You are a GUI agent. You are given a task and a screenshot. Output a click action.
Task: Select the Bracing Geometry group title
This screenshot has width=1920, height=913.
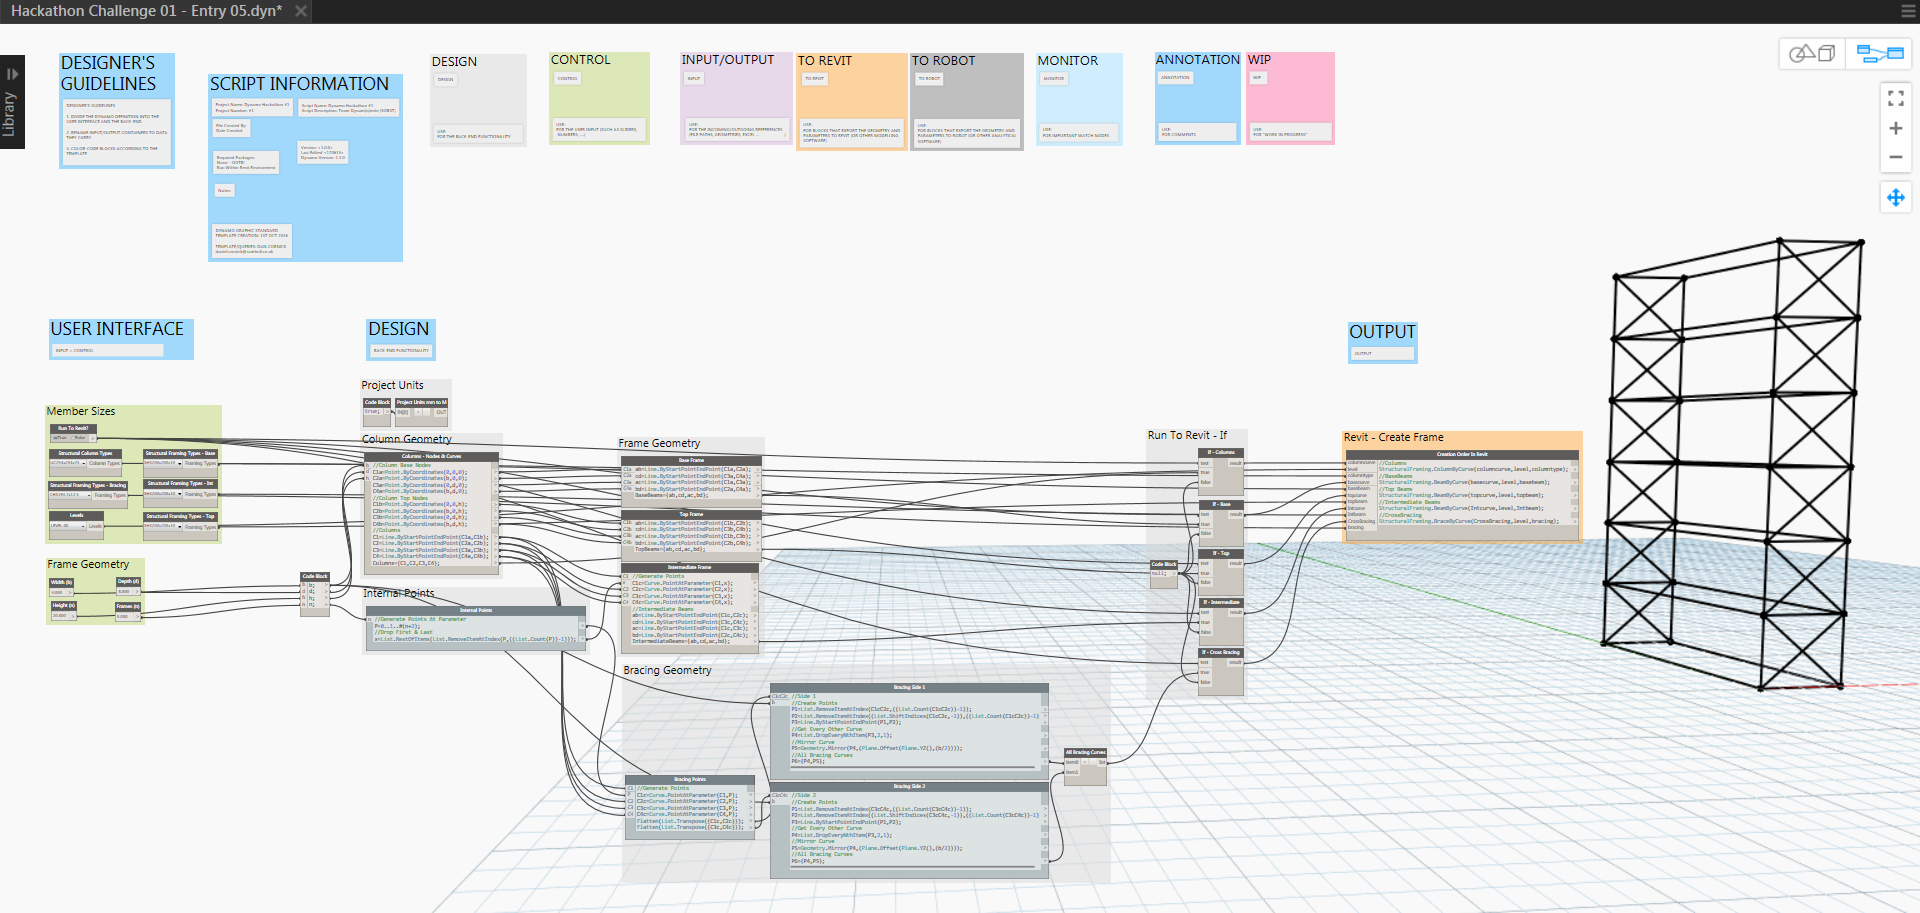[x=667, y=670]
